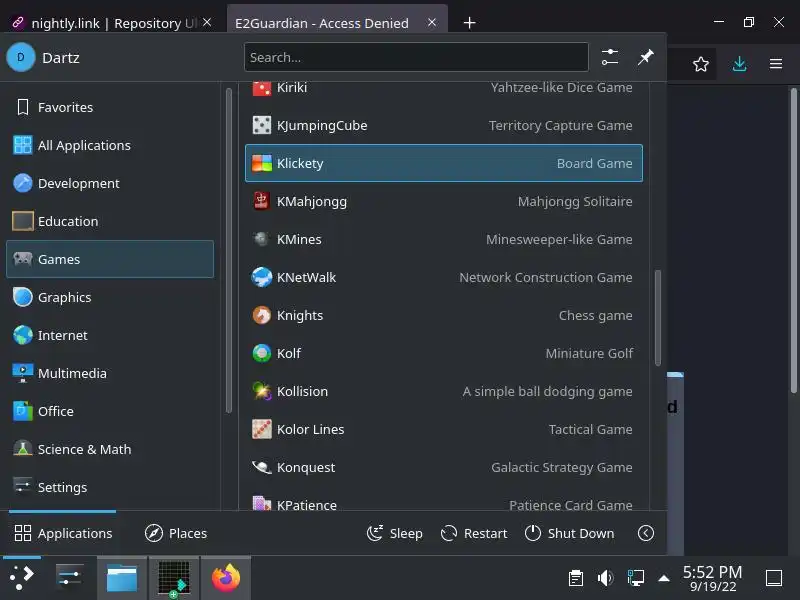Open clipboard tray icon
800x600 pixels.
(576, 578)
